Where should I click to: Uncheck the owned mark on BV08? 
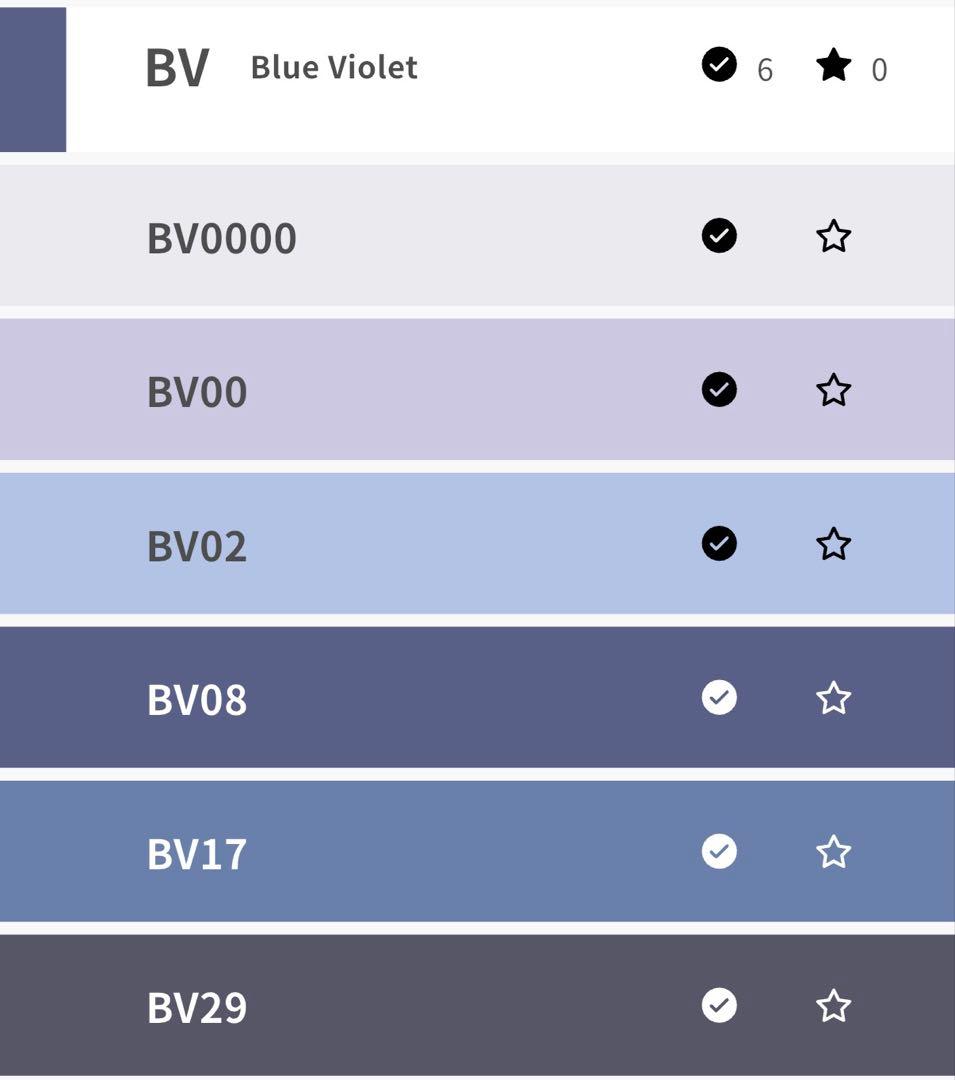[x=719, y=697]
